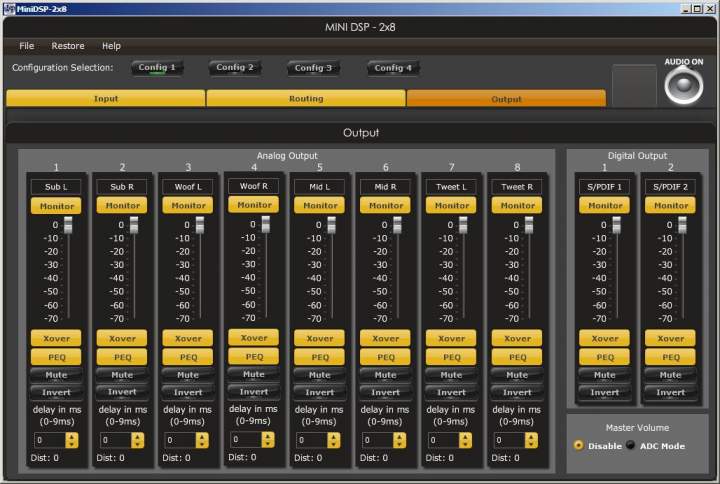Click the S/PDIF 1 gain fader handle
720x484 pixels.
617,225
